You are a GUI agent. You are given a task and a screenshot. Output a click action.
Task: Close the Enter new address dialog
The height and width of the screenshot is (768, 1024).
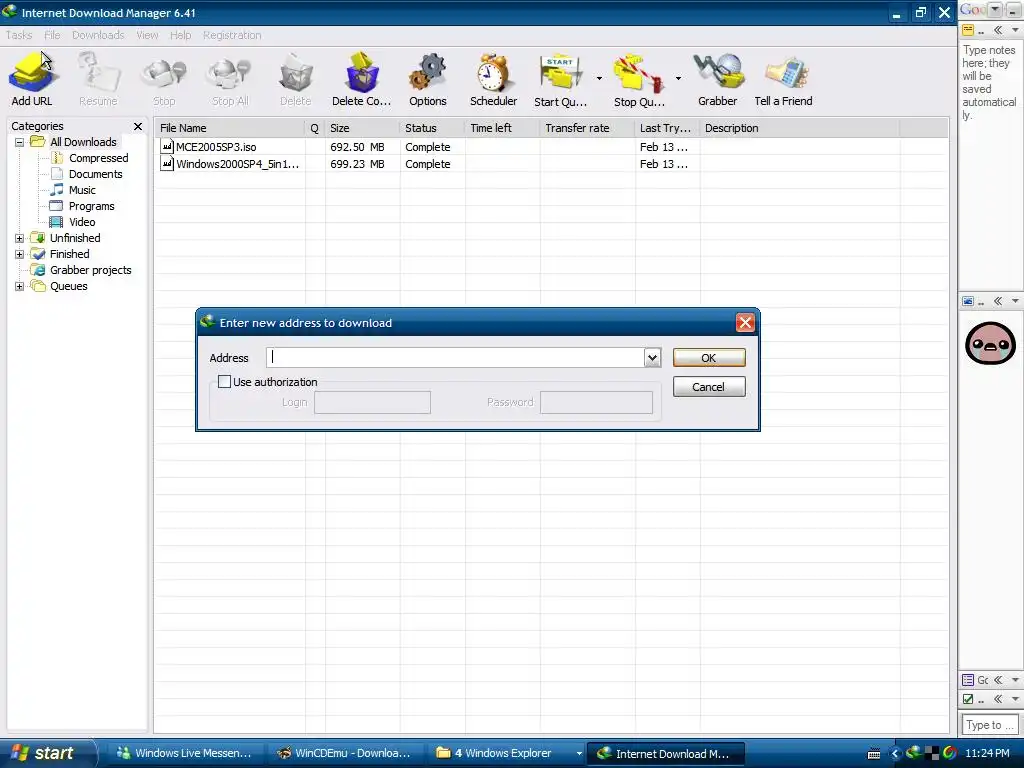(745, 323)
